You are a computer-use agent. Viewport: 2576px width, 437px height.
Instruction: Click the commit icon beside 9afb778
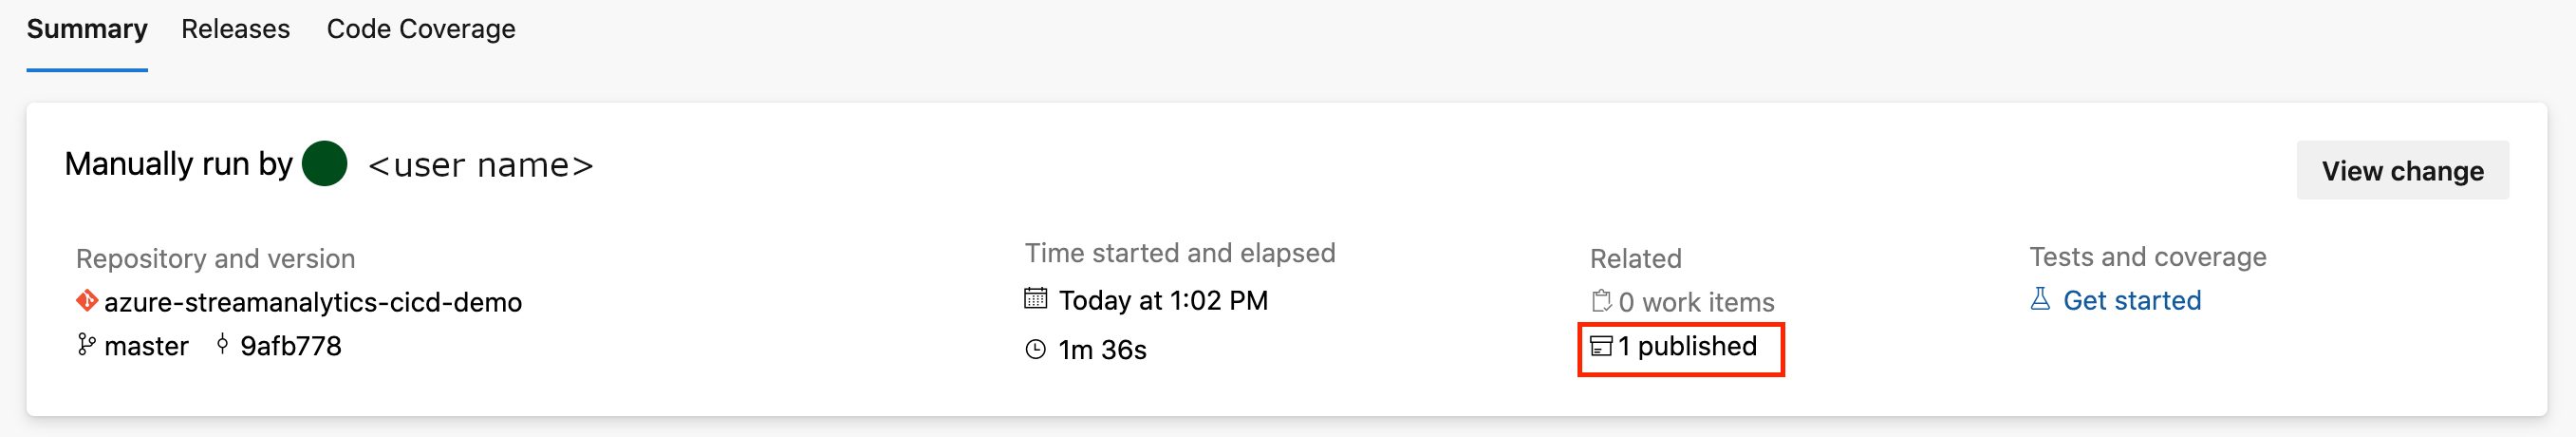click(222, 345)
